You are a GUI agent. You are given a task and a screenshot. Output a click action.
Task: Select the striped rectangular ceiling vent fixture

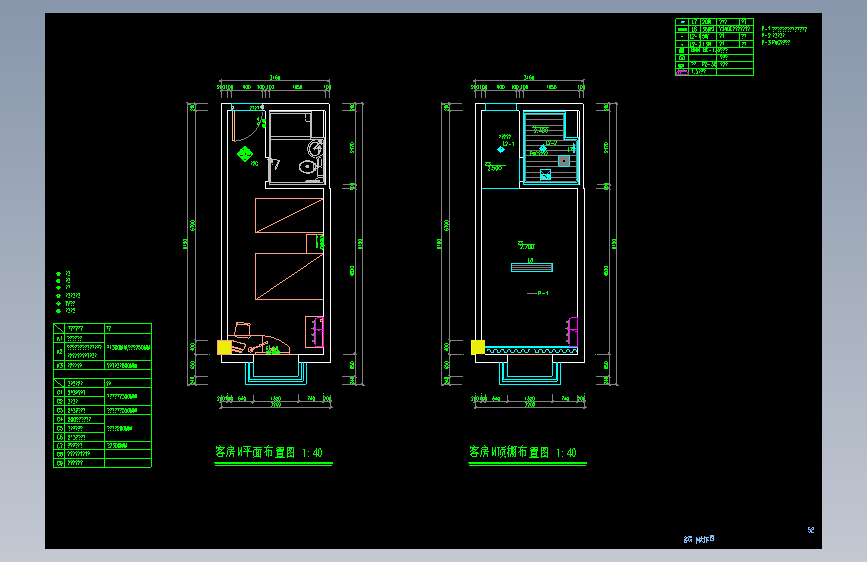point(531,268)
